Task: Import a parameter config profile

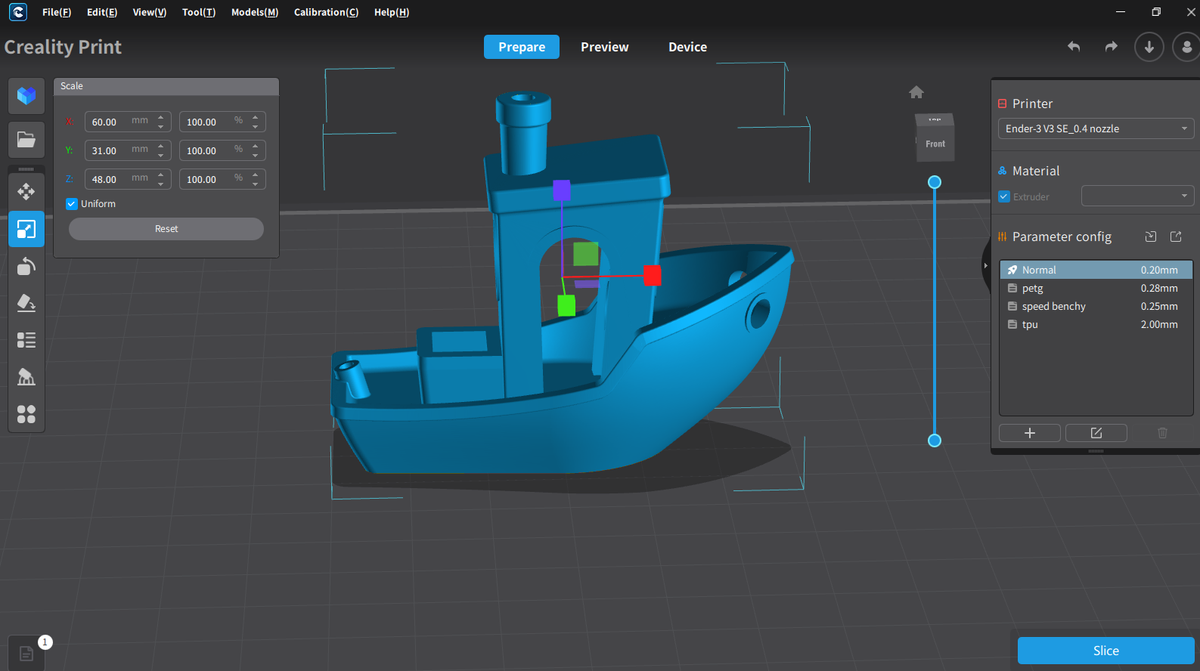Action: click(1150, 237)
